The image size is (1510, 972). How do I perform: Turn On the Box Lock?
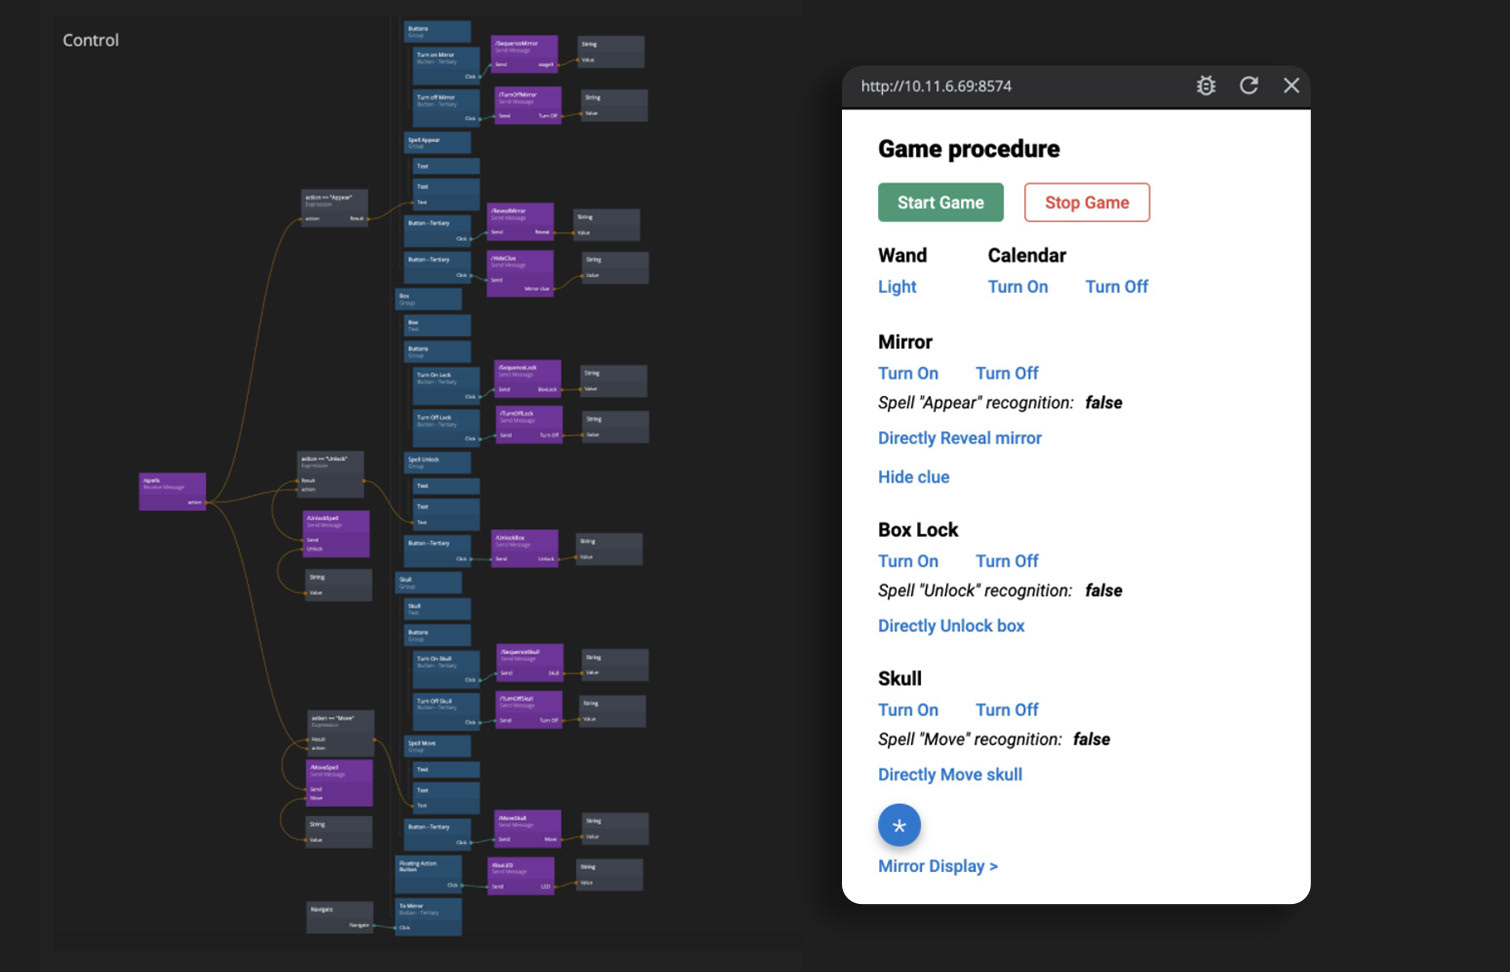click(908, 561)
